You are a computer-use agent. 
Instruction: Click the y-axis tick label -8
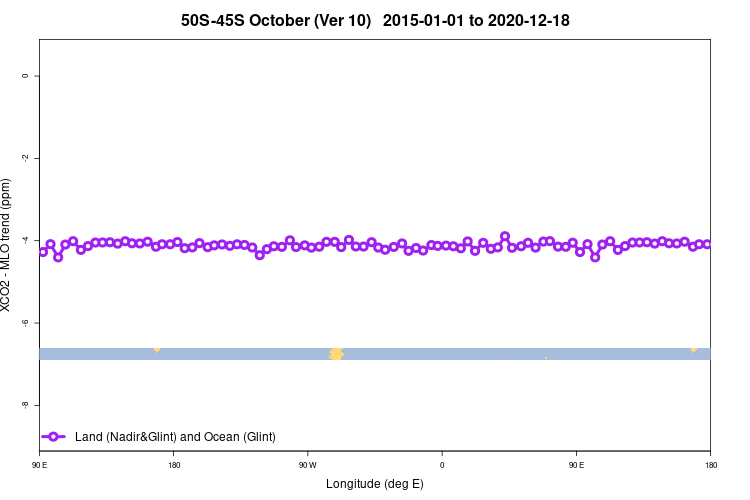(x=25, y=405)
